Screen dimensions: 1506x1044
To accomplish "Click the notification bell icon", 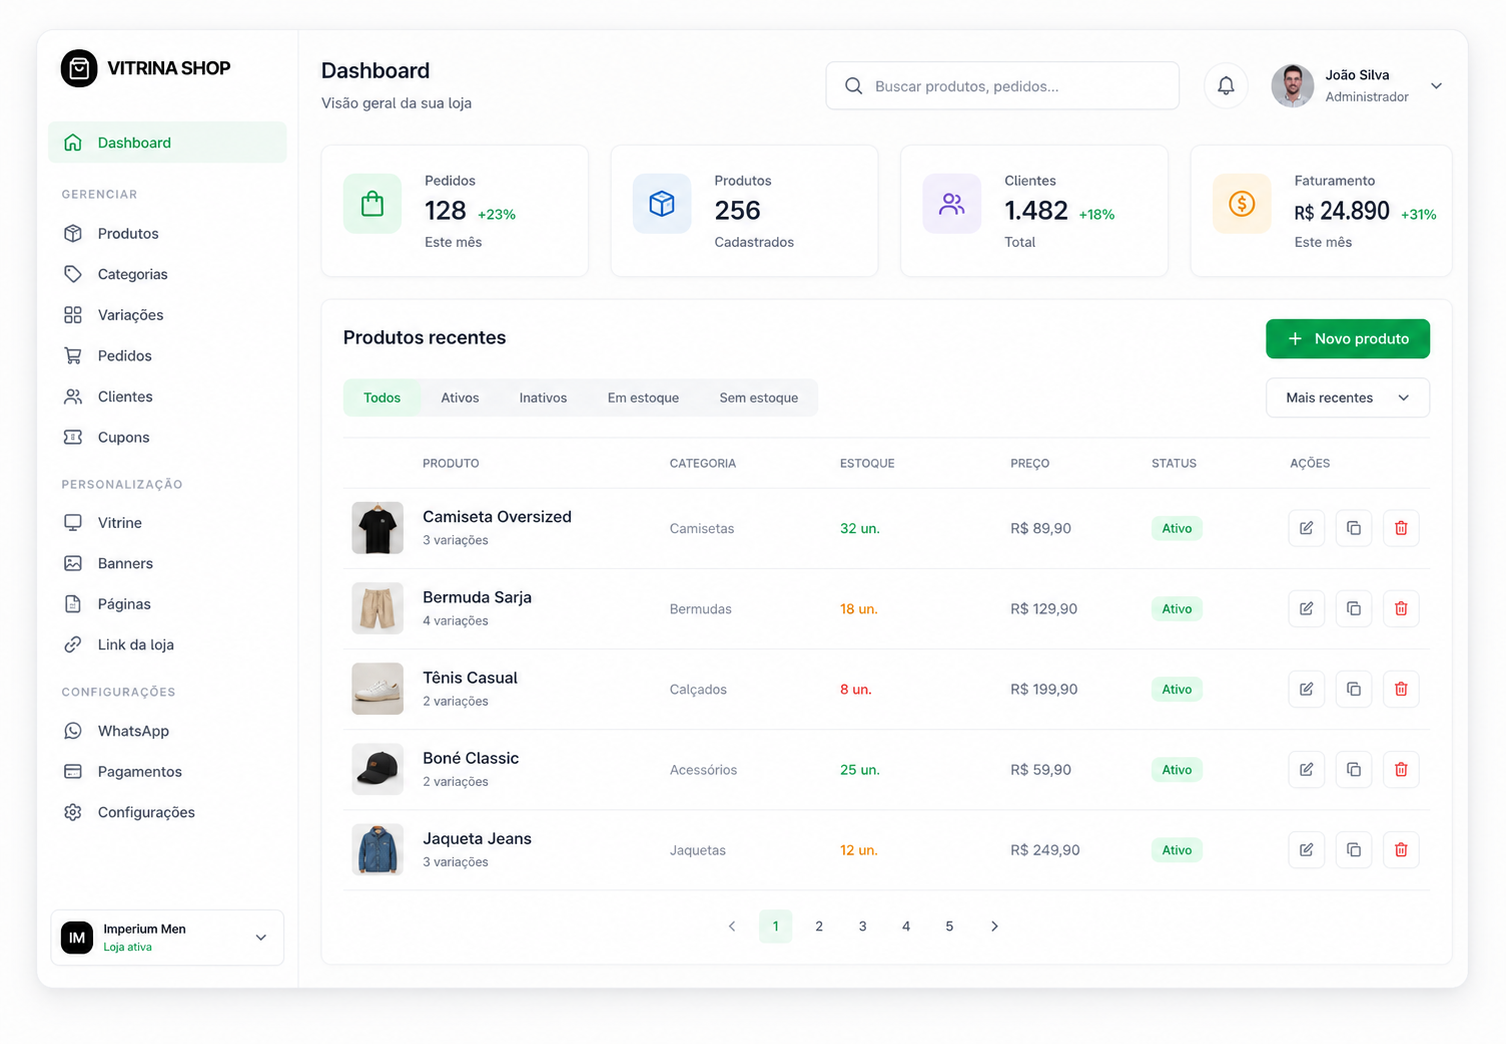I will pyautogui.click(x=1225, y=86).
